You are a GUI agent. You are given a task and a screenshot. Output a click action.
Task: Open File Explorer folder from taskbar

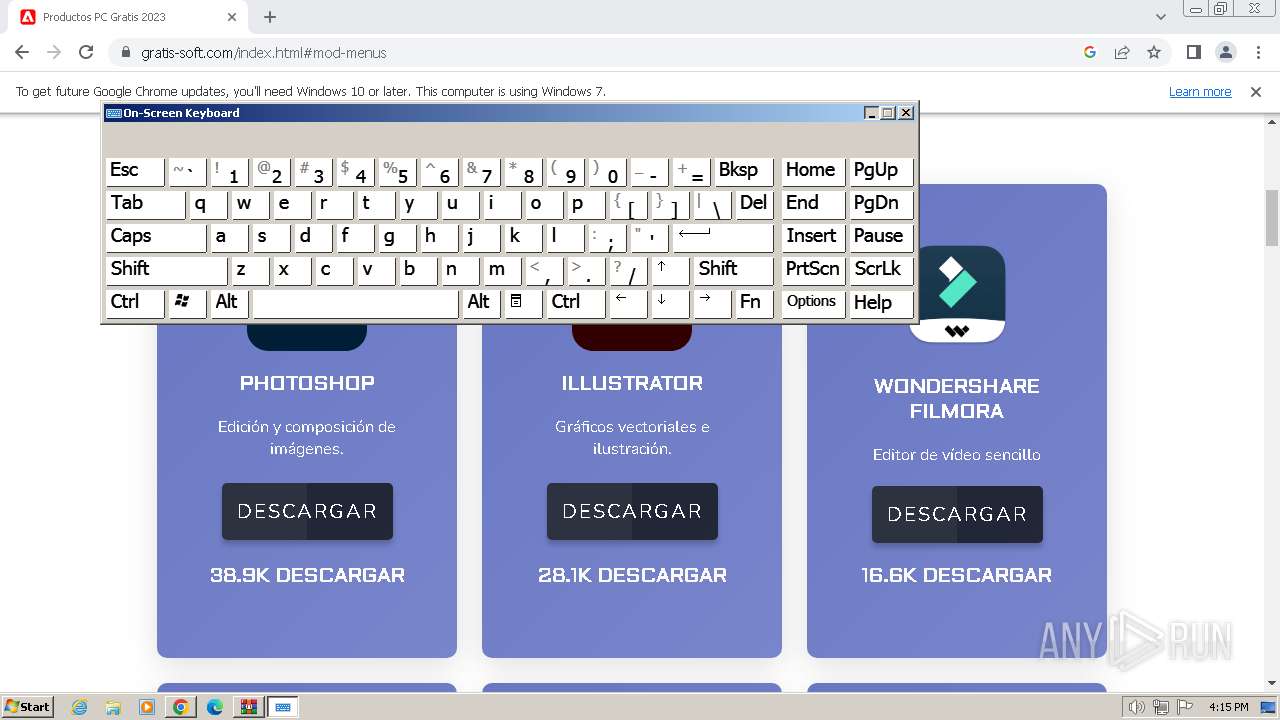click(113, 707)
